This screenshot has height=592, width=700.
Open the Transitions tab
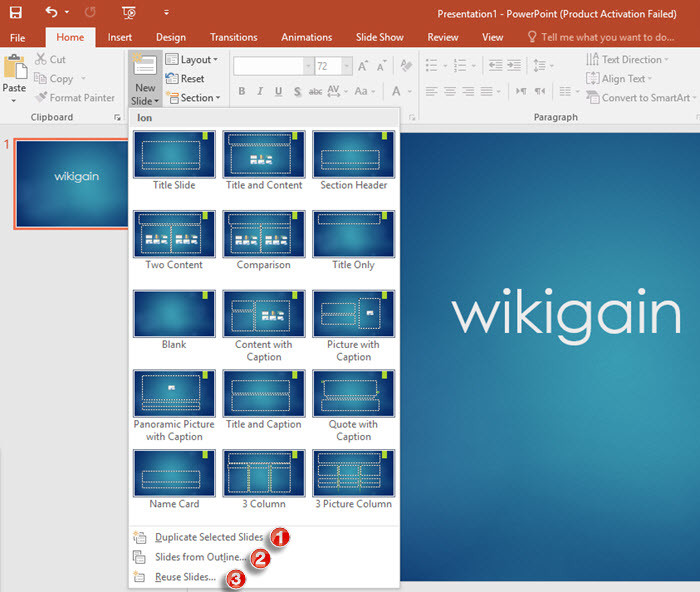[x=233, y=38]
